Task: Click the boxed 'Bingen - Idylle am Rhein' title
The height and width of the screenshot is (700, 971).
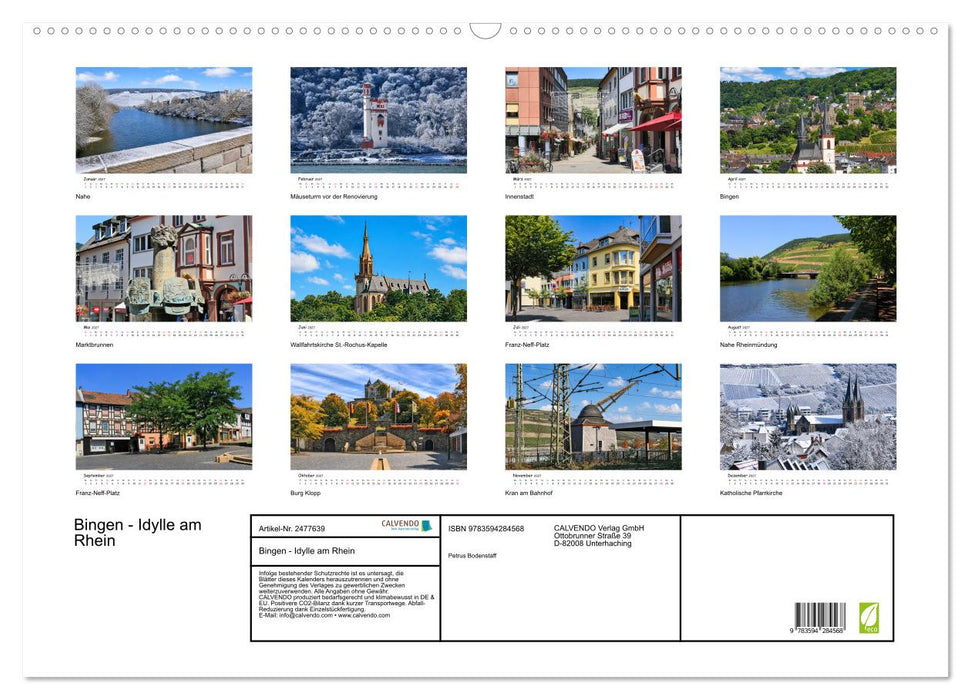Action: 307,551
